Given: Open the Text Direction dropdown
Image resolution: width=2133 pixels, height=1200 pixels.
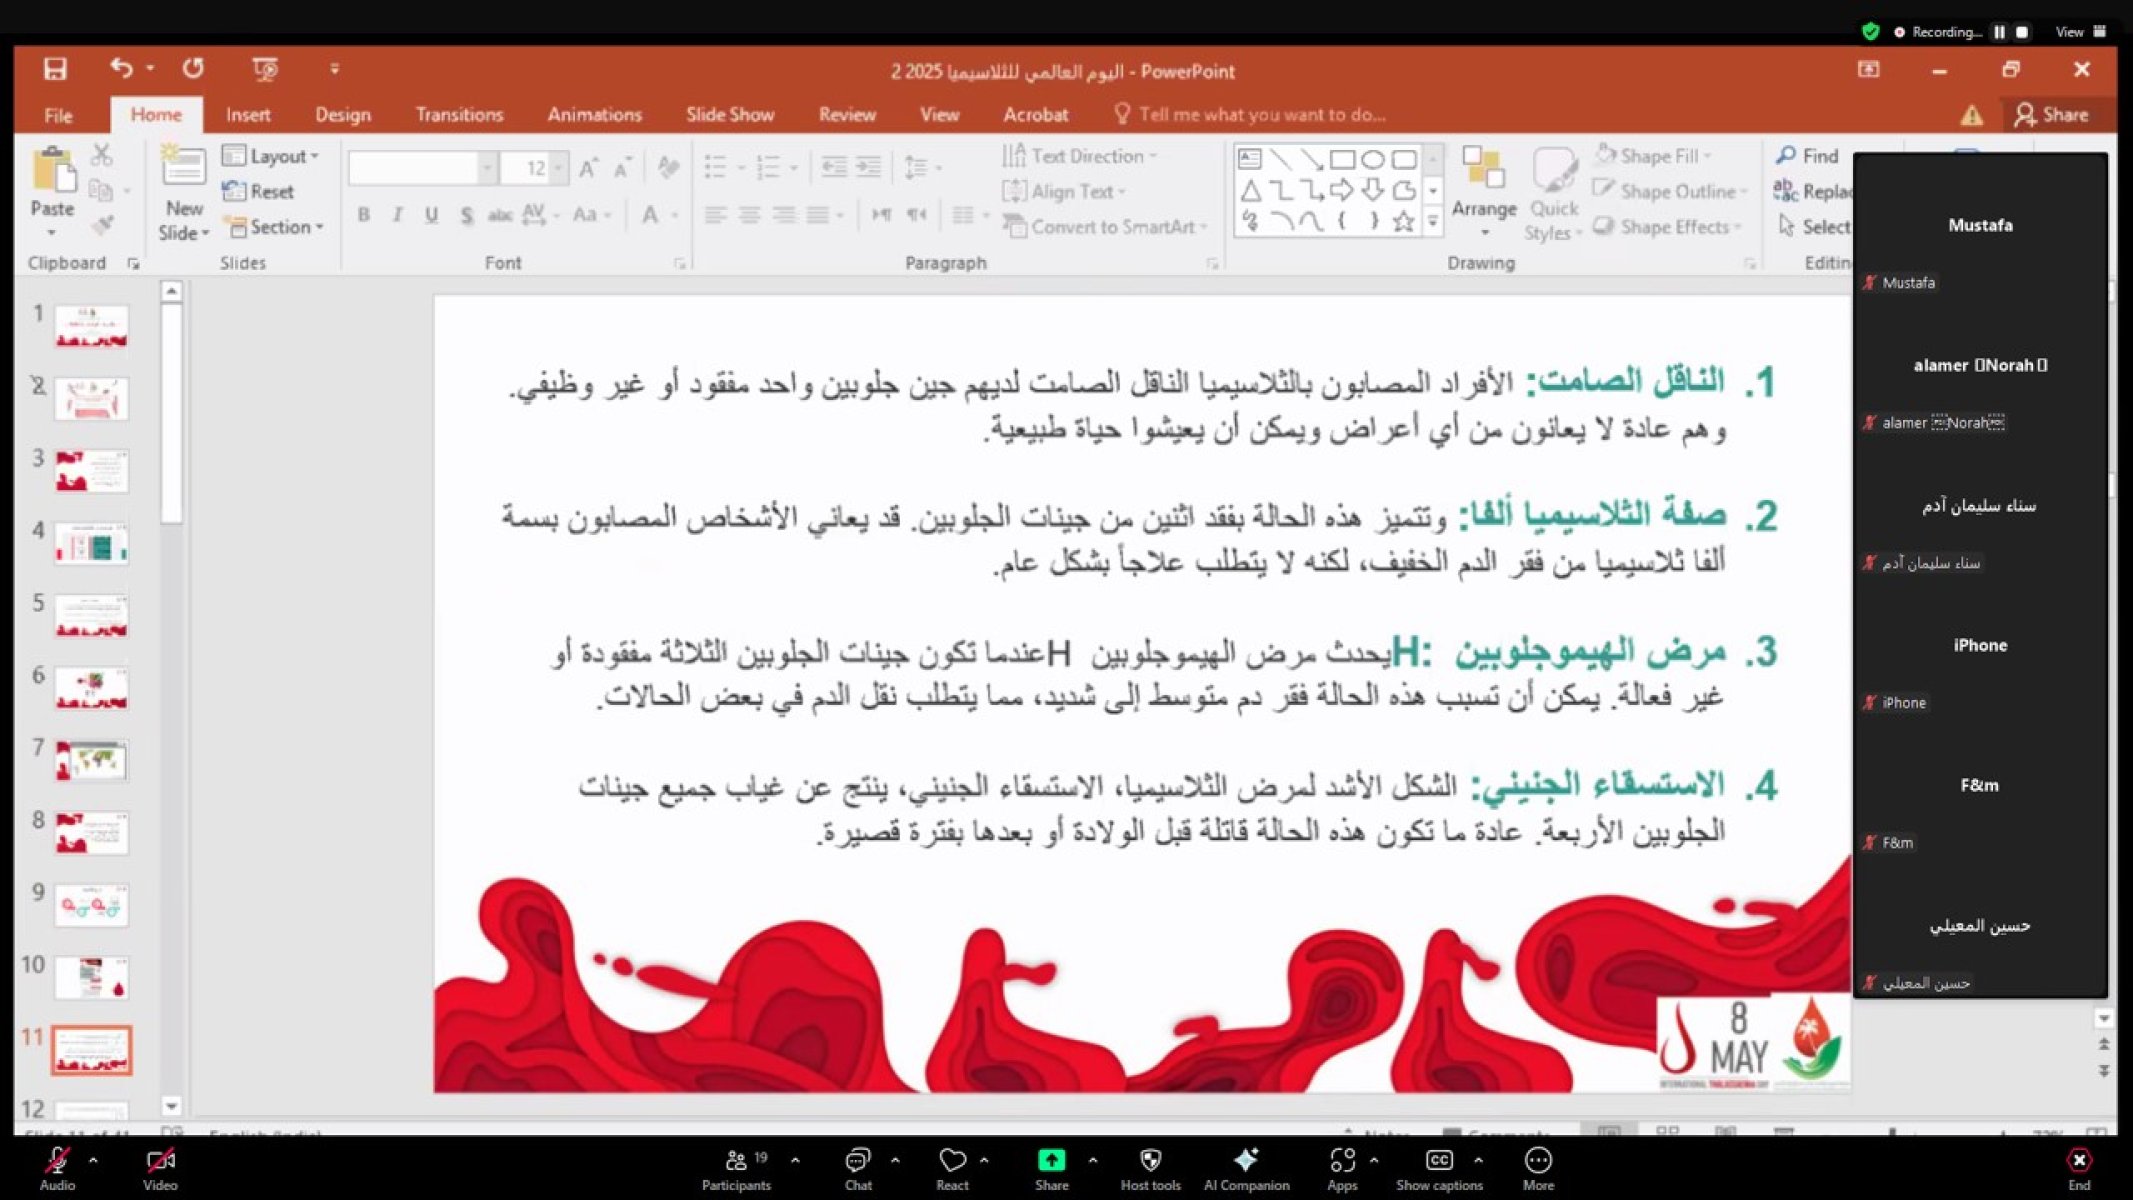Looking at the screenshot, I should pos(1079,156).
